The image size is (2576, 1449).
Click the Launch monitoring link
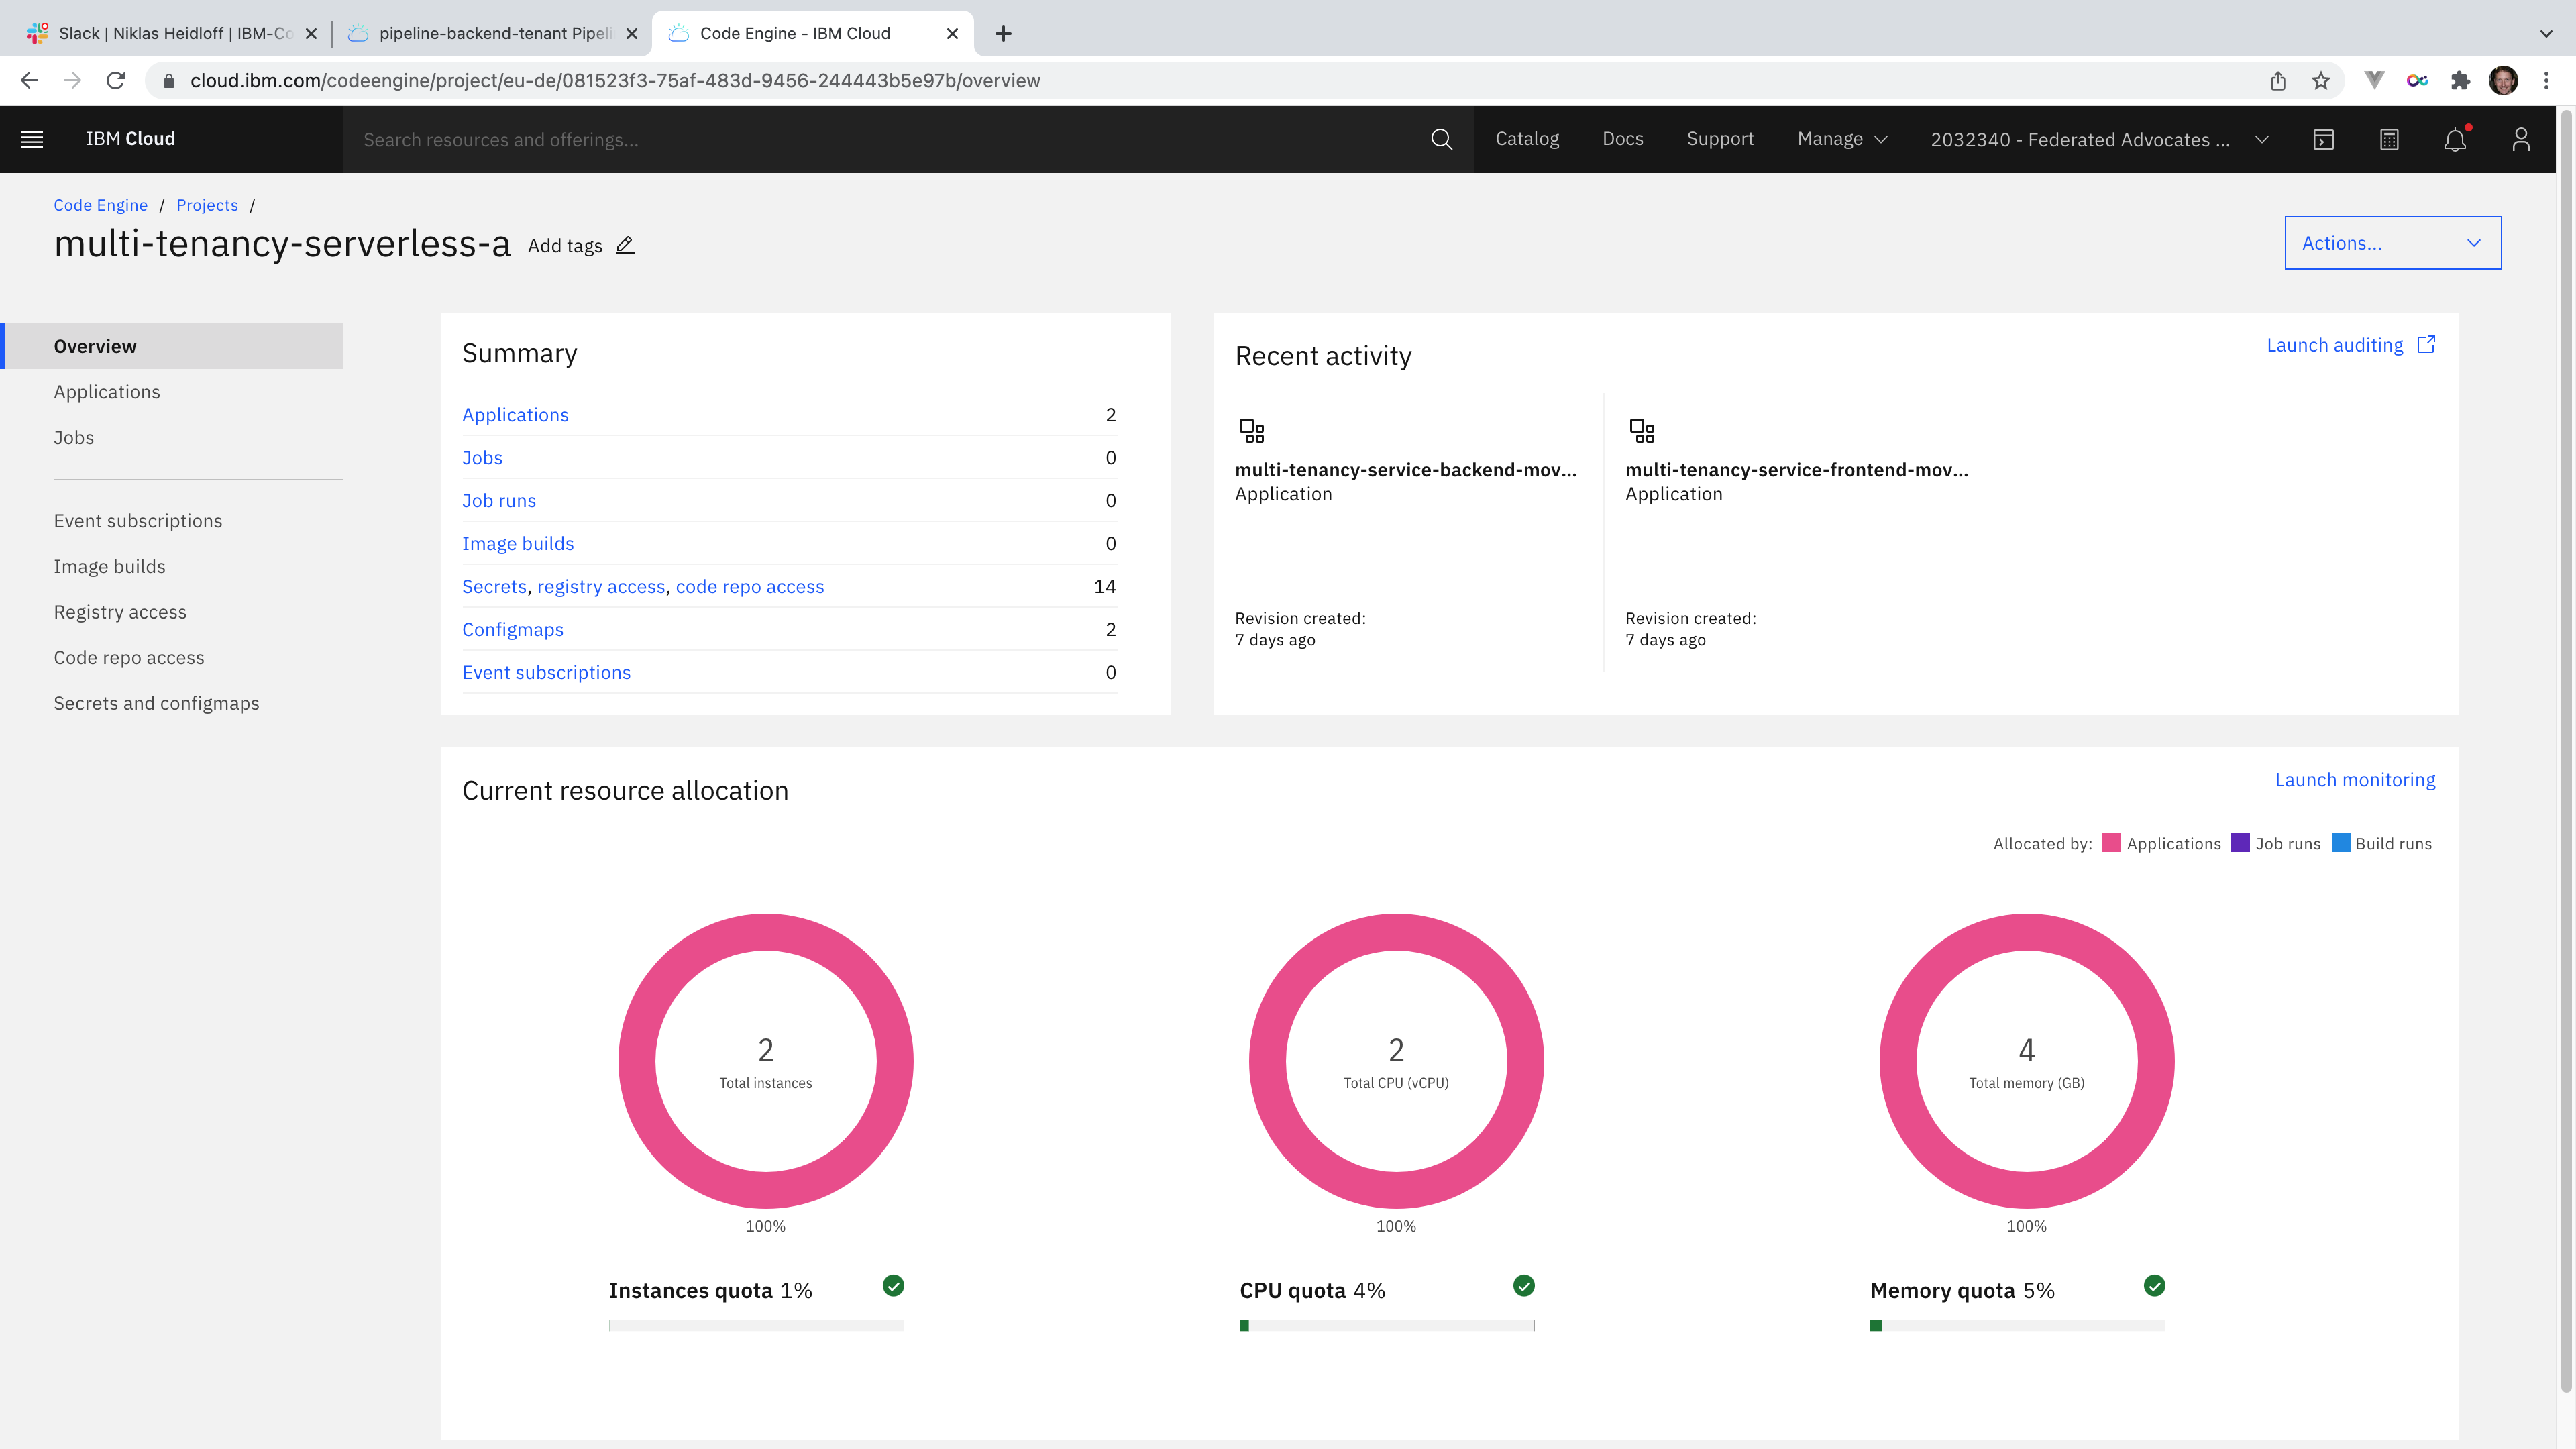(x=2354, y=780)
